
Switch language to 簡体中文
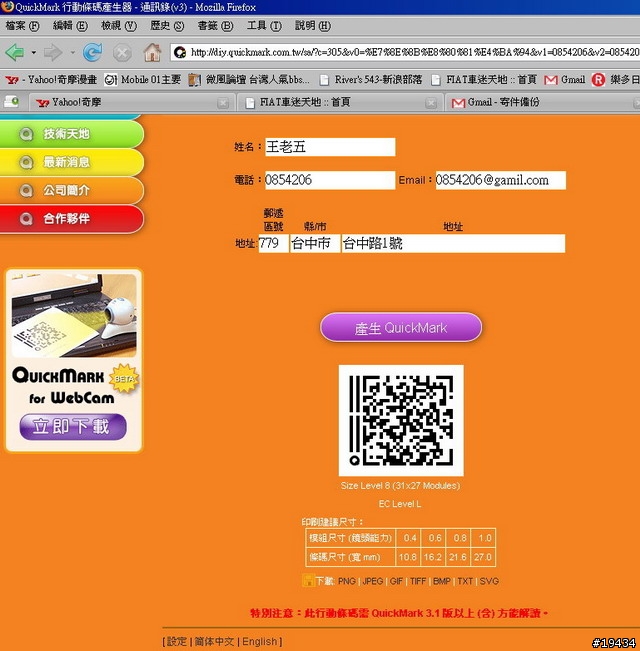(214, 641)
